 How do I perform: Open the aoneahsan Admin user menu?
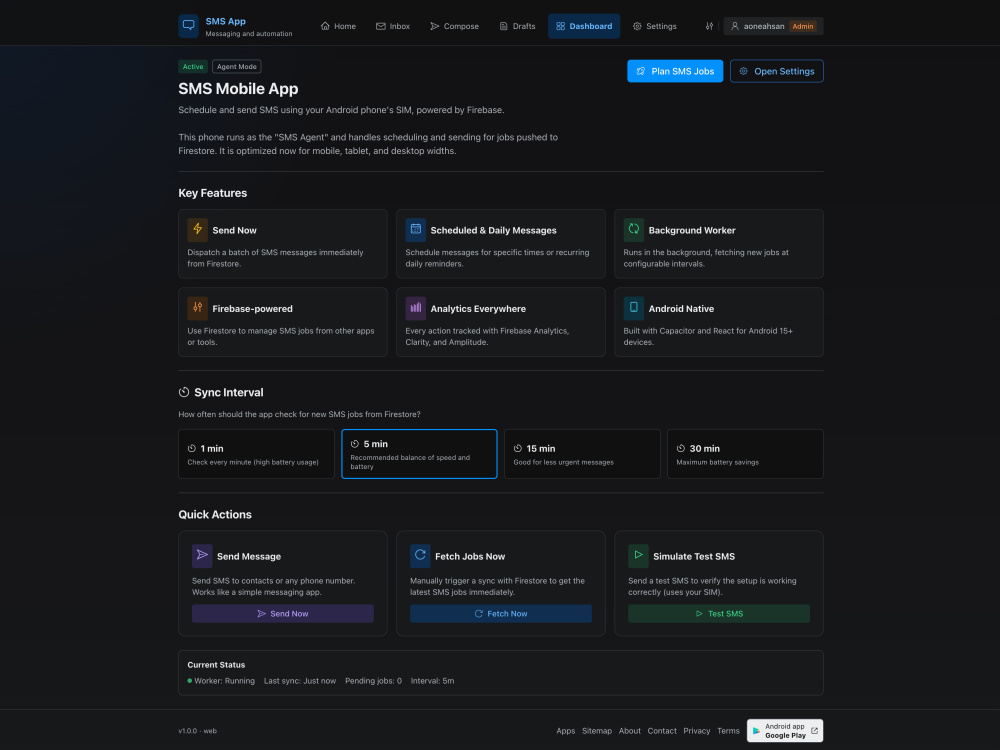(773, 26)
